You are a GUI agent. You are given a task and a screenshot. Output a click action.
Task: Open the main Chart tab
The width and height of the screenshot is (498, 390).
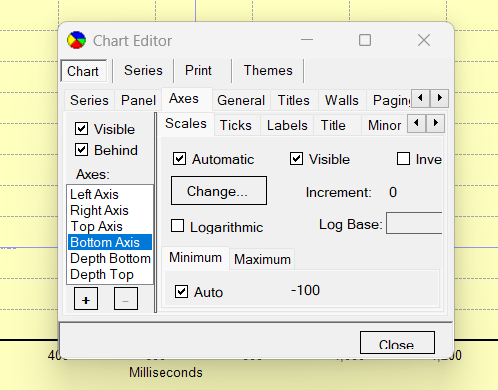pos(84,71)
